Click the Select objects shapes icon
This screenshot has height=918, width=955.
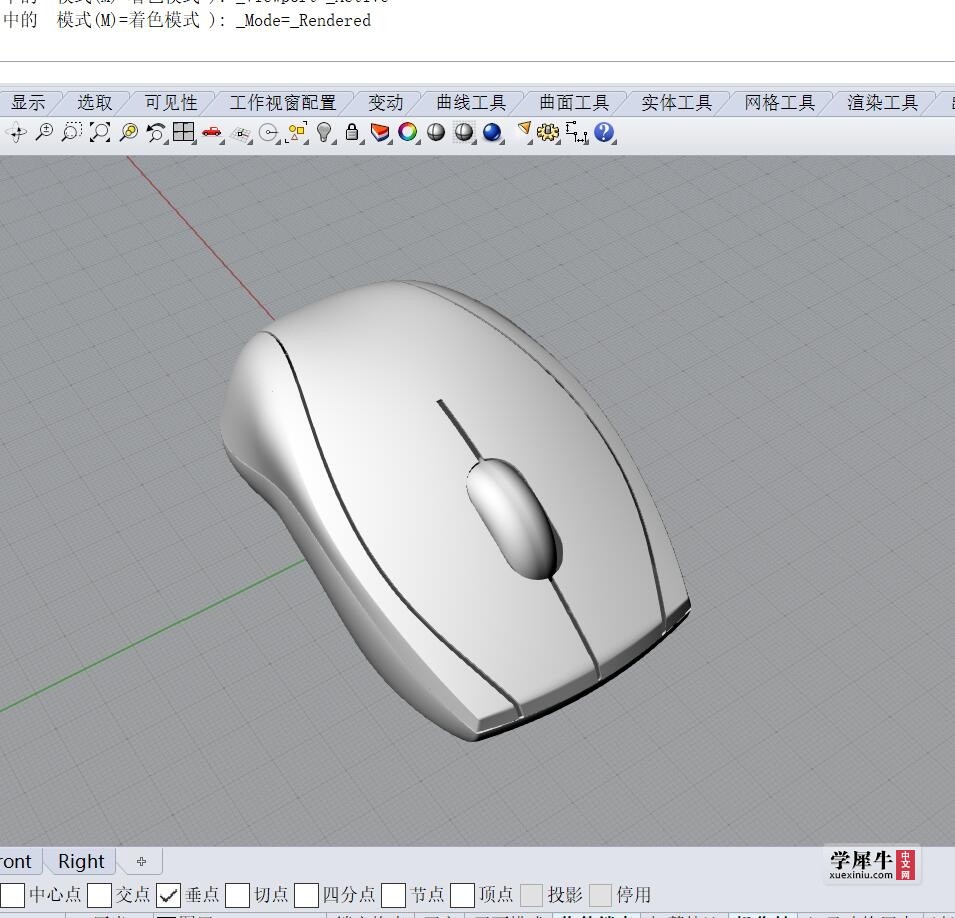[297, 132]
